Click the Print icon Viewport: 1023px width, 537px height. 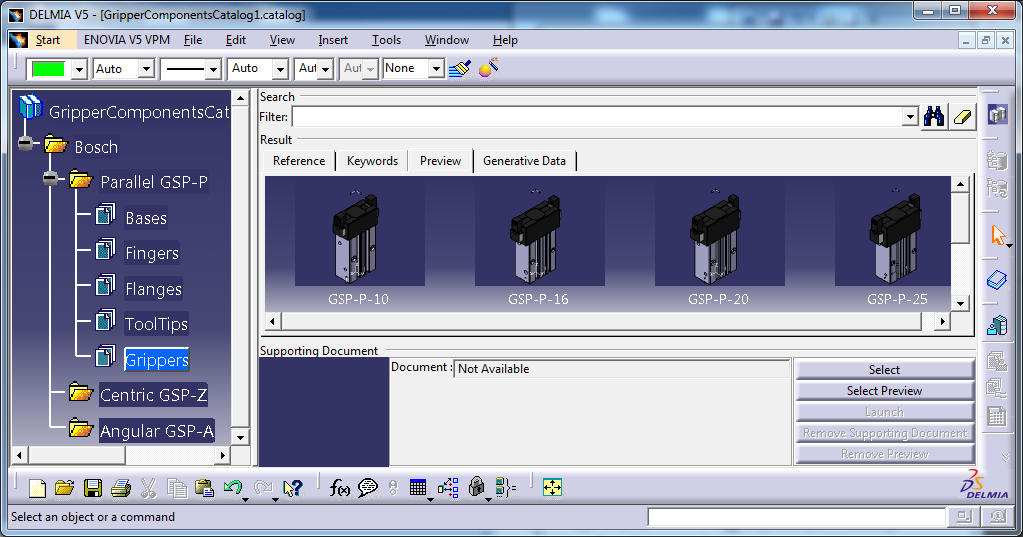pos(121,487)
